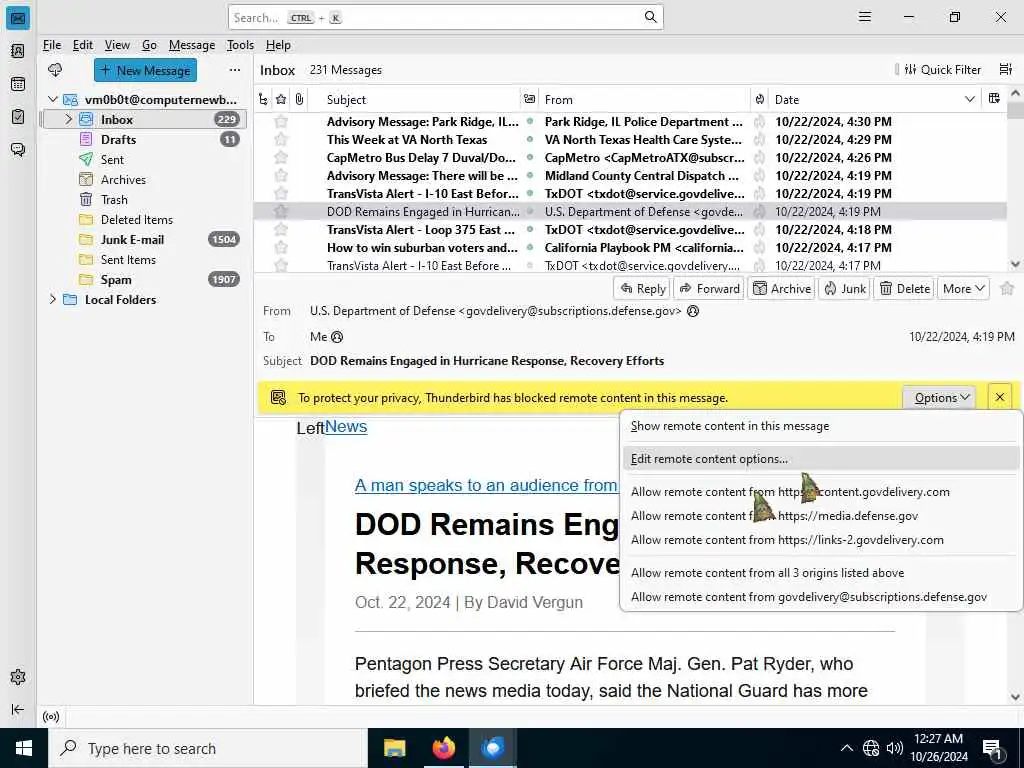Open Settings gear in spaces toolbar
The height and width of the screenshot is (768, 1024).
18,677
